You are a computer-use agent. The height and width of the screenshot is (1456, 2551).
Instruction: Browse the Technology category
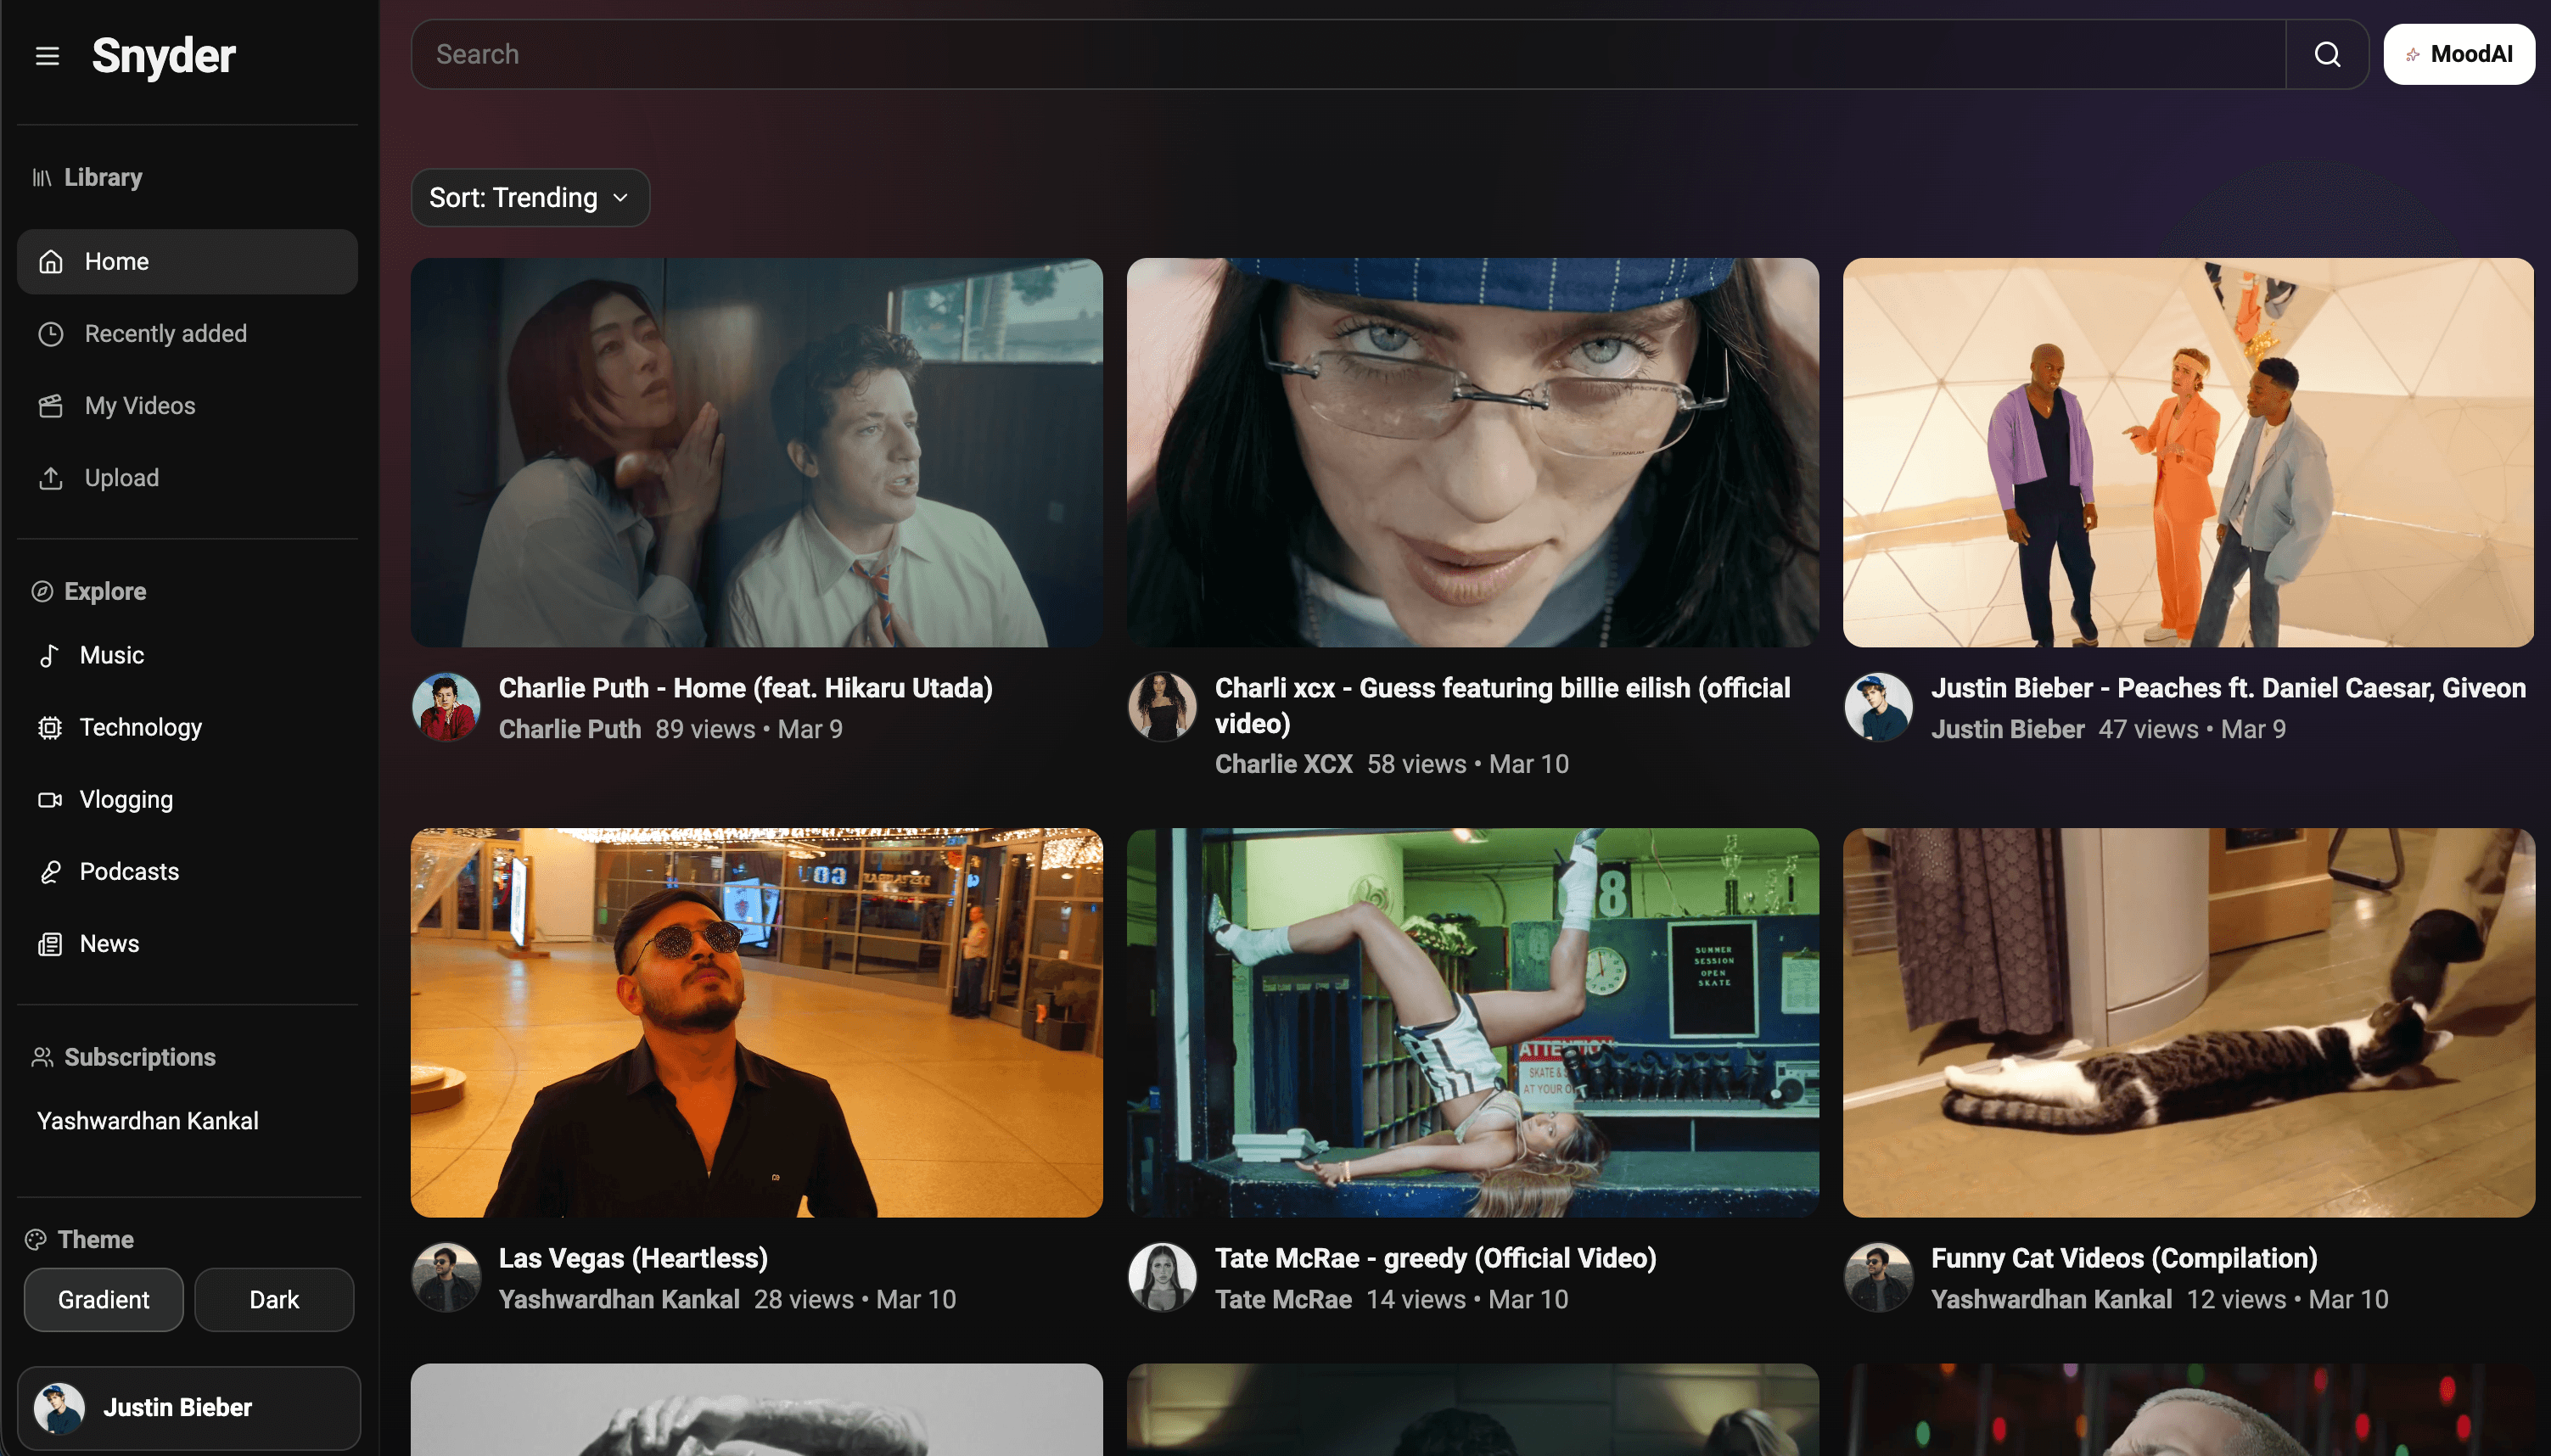[187, 728]
